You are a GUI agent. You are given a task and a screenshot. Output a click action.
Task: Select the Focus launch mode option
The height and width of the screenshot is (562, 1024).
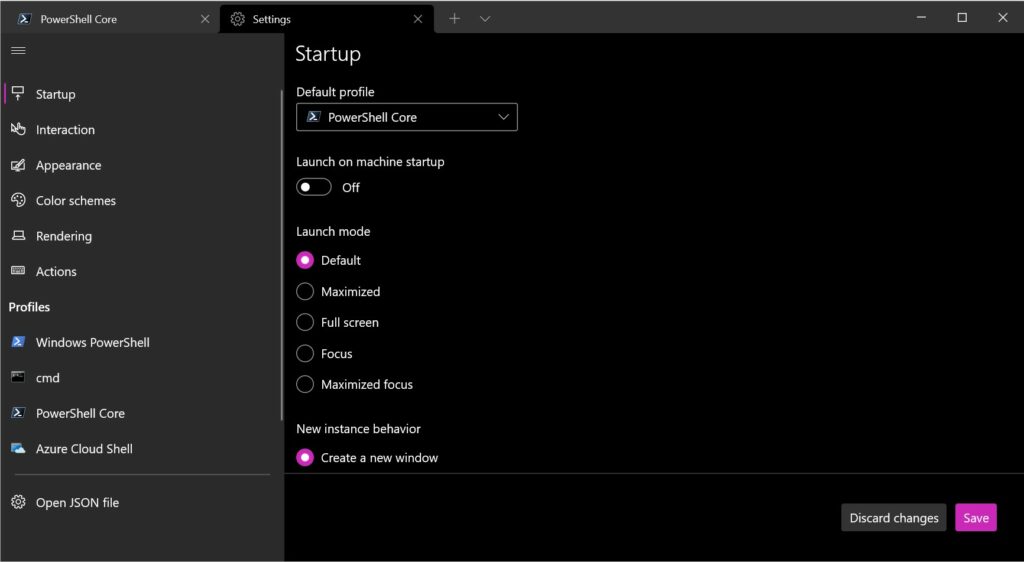305,354
